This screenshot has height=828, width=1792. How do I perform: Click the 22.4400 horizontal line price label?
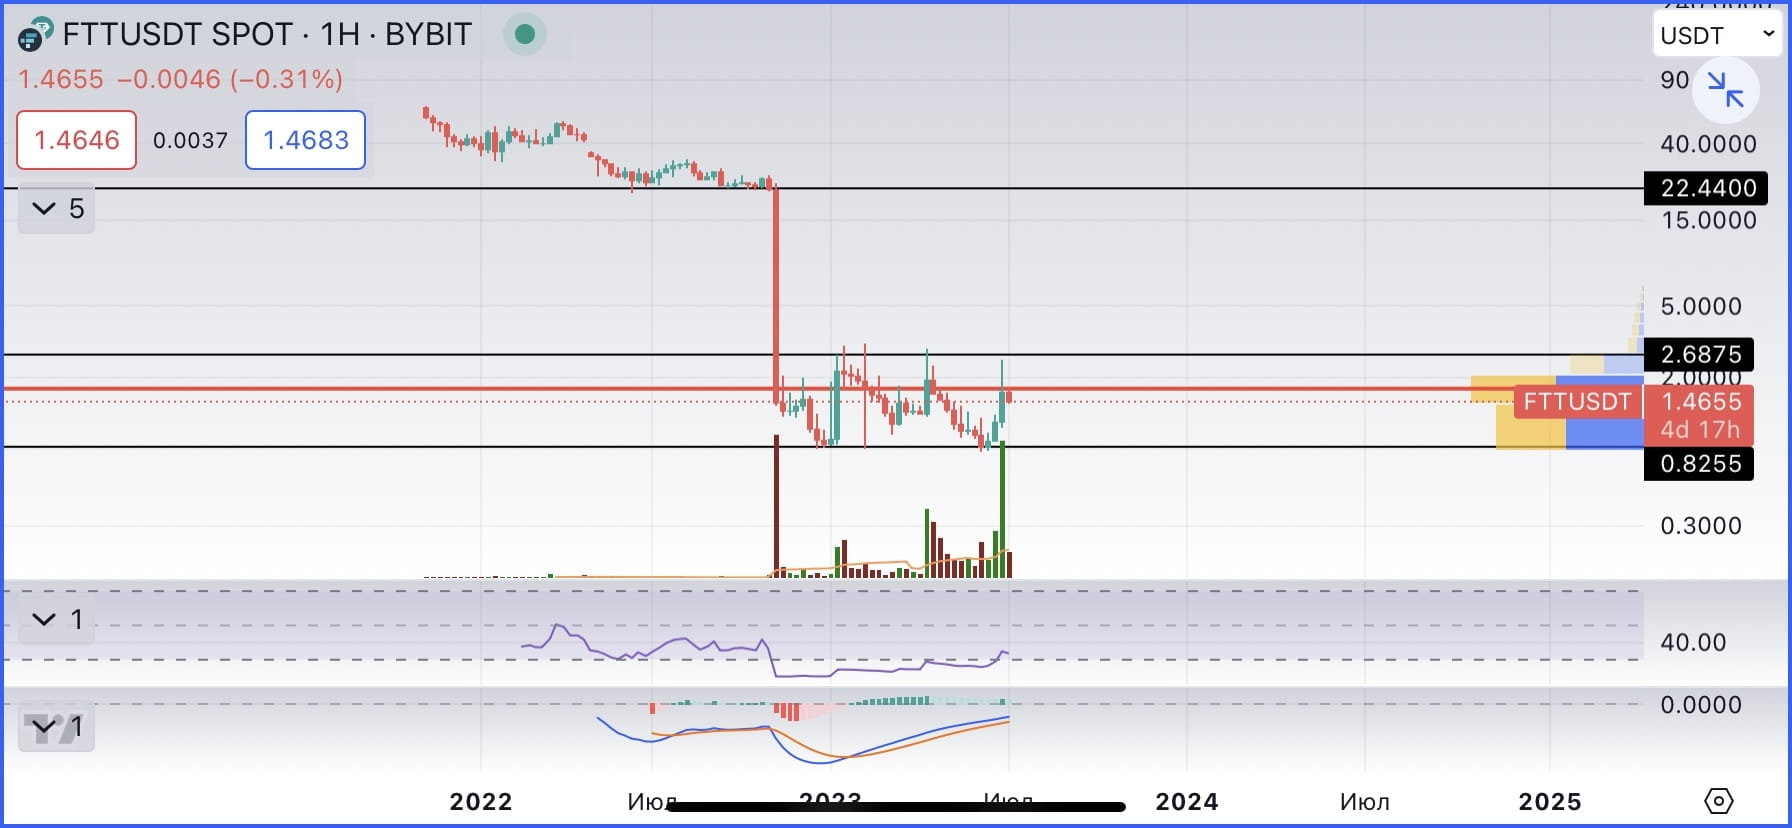coord(1706,188)
